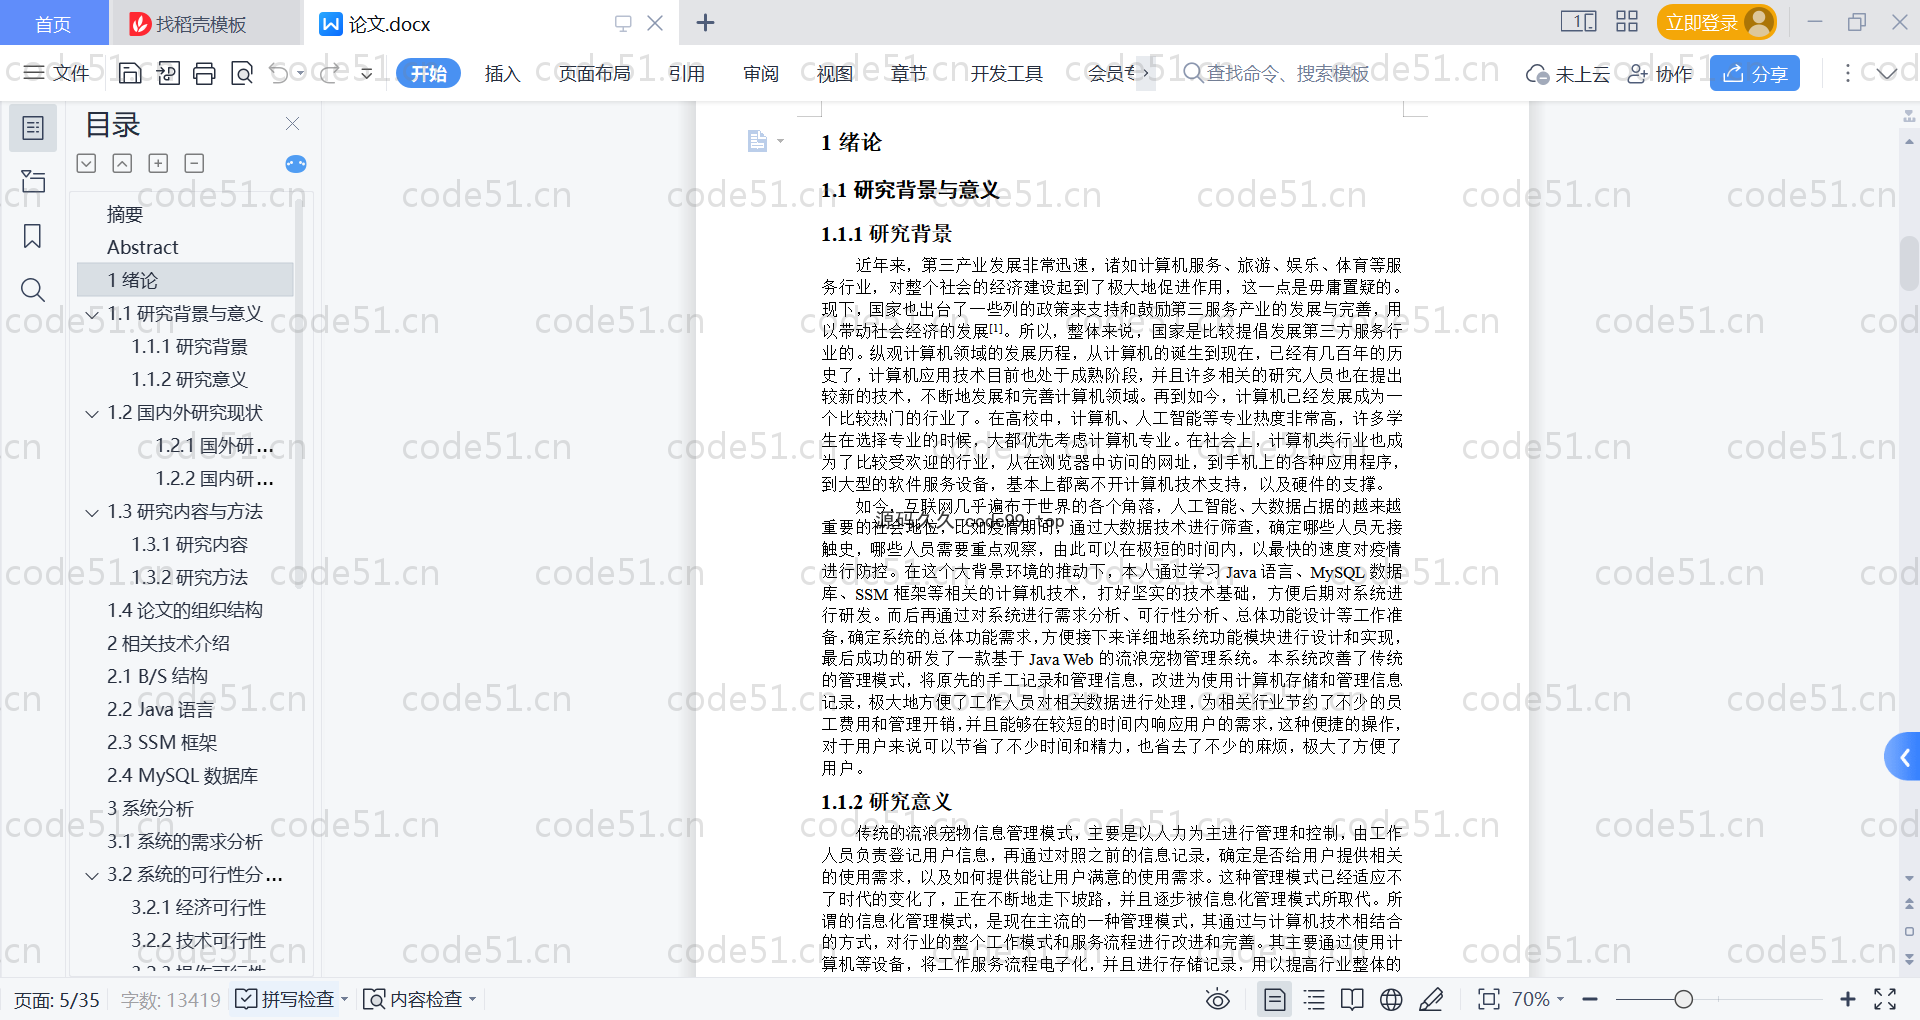Open the 引用 ribbon tab

687,73
